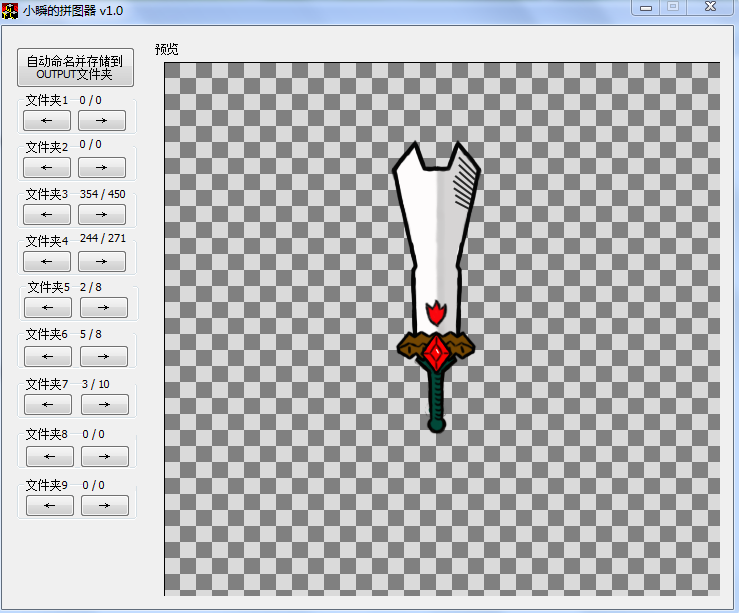Previous handle option in 文件夹7
The width and height of the screenshot is (739, 613).
coord(48,405)
